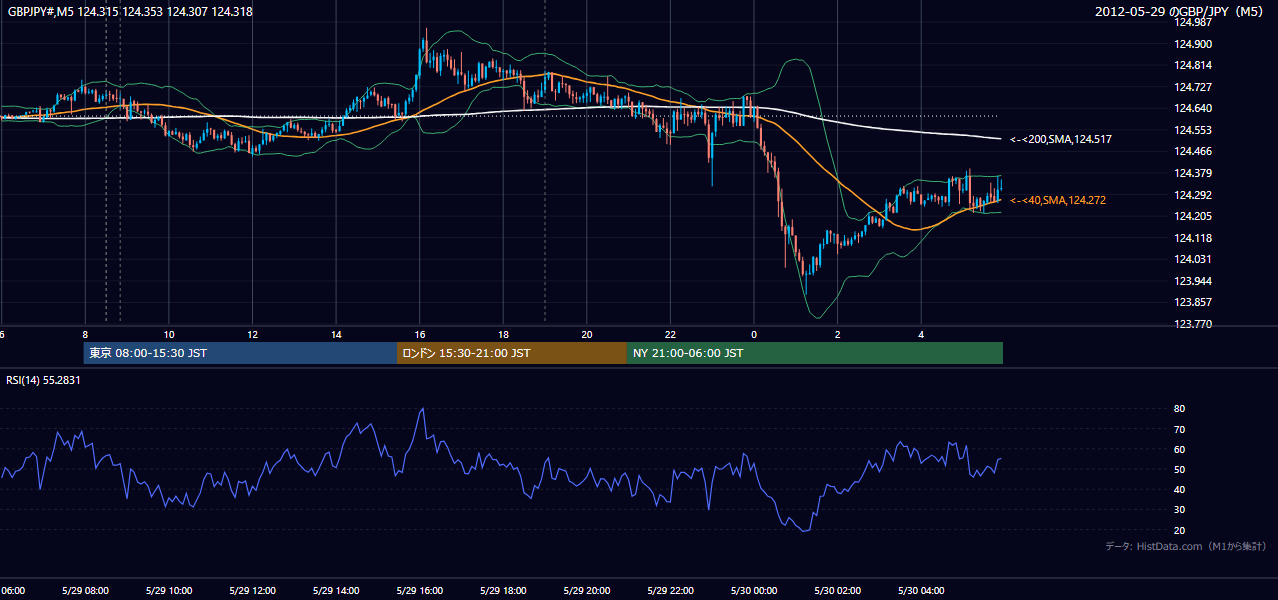Viewport: 1278px width, 600px height.
Task: Click the 5/30 02:00 bottom time label
Action: tap(838, 591)
